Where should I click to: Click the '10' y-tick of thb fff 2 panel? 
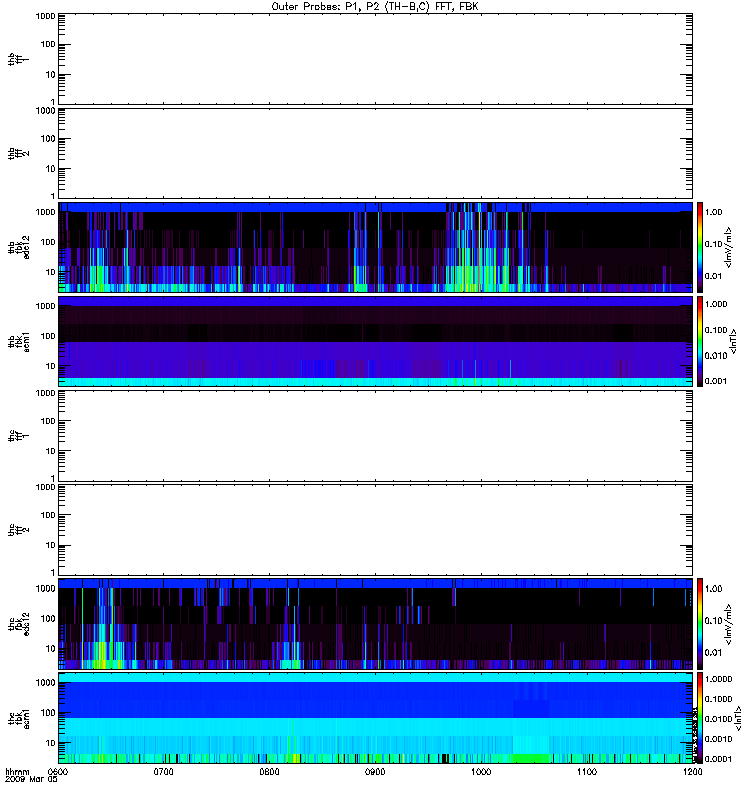(51, 168)
